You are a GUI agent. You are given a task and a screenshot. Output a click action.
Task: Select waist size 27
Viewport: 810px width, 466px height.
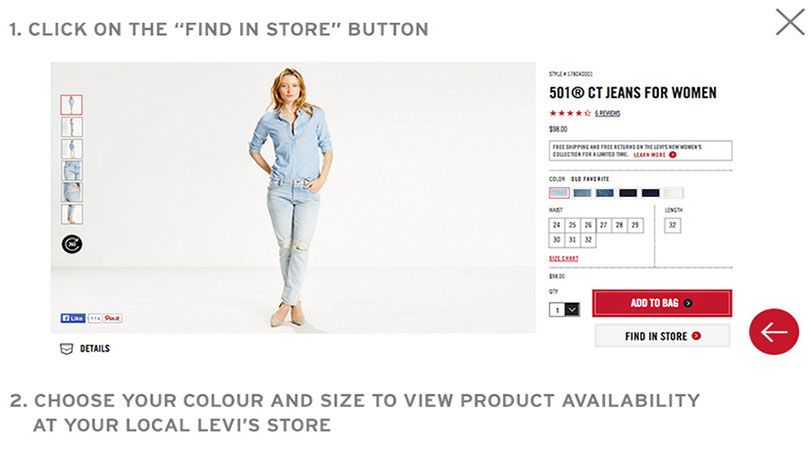click(603, 225)
